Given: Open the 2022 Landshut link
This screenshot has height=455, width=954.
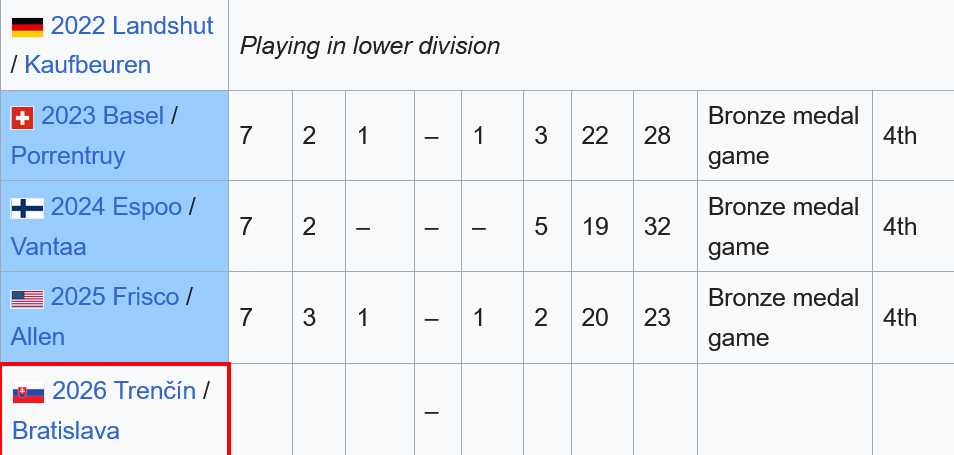Looking at the screenshot, I should [132, 25].
